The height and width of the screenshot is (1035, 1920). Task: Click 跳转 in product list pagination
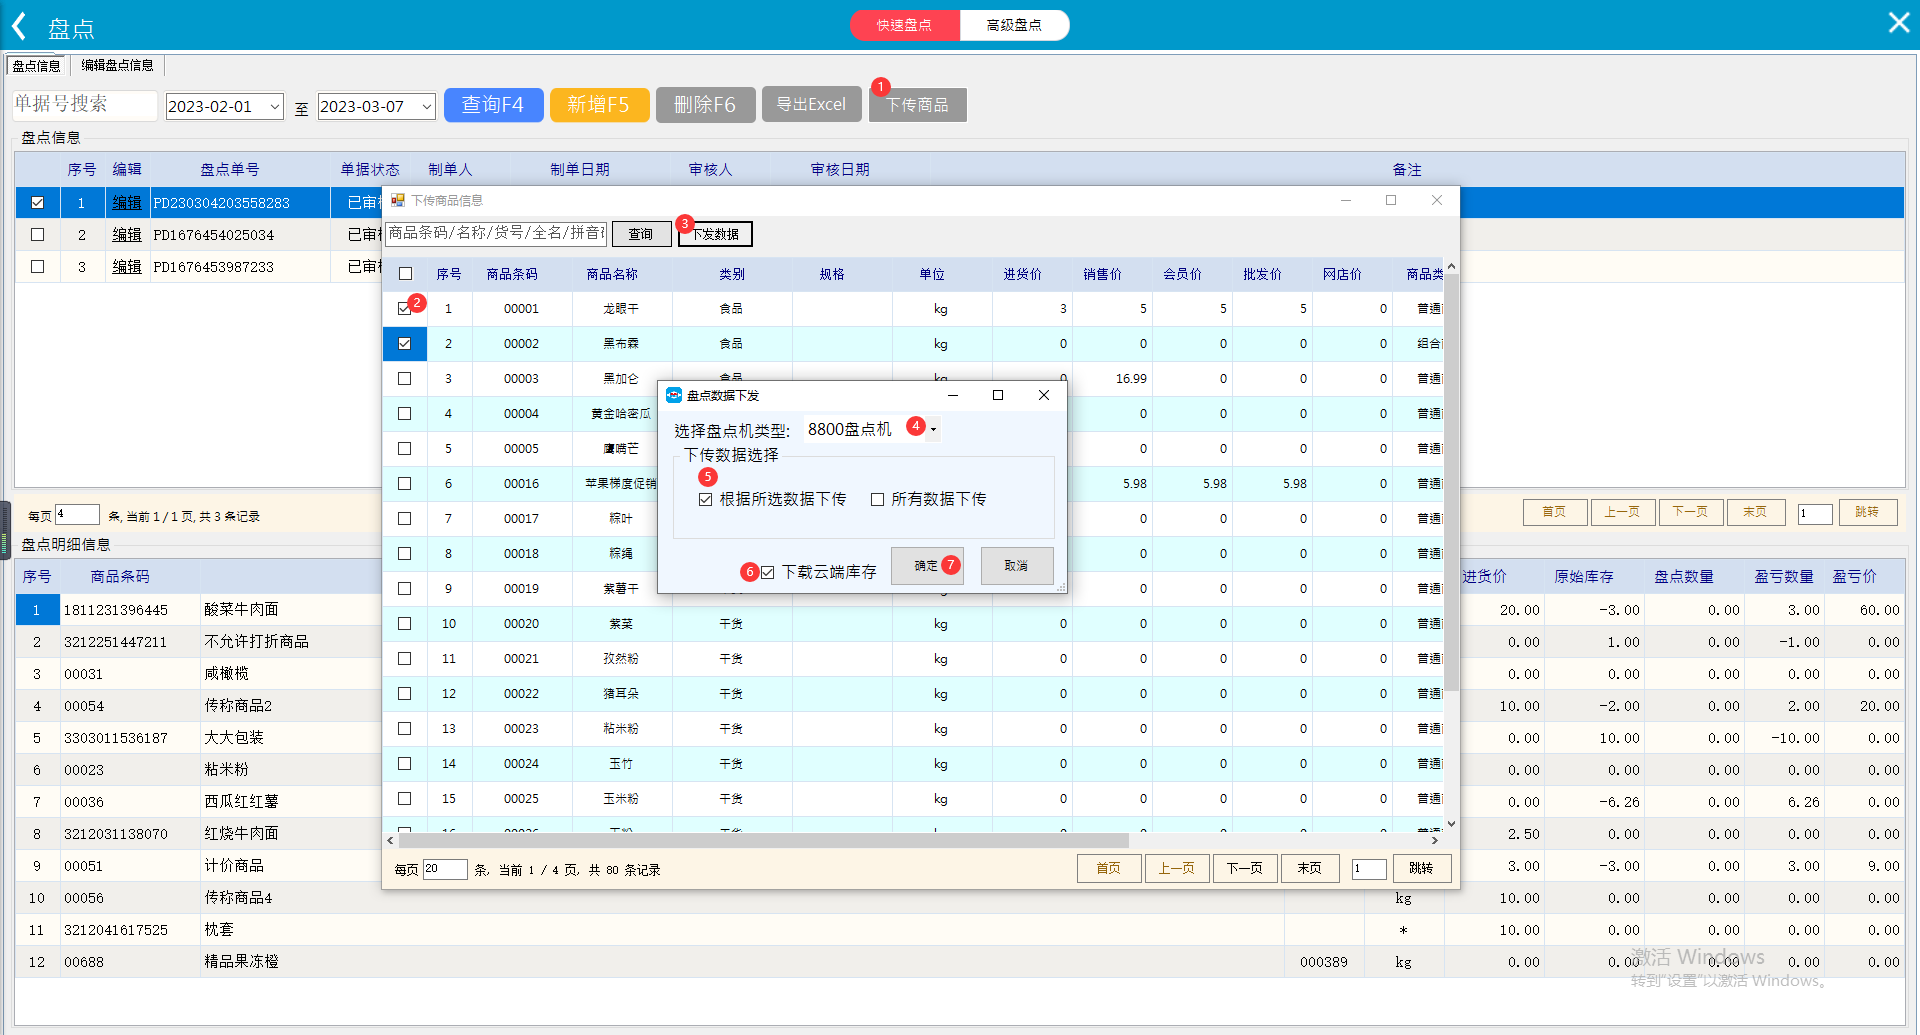click(x=1421, y=868)
